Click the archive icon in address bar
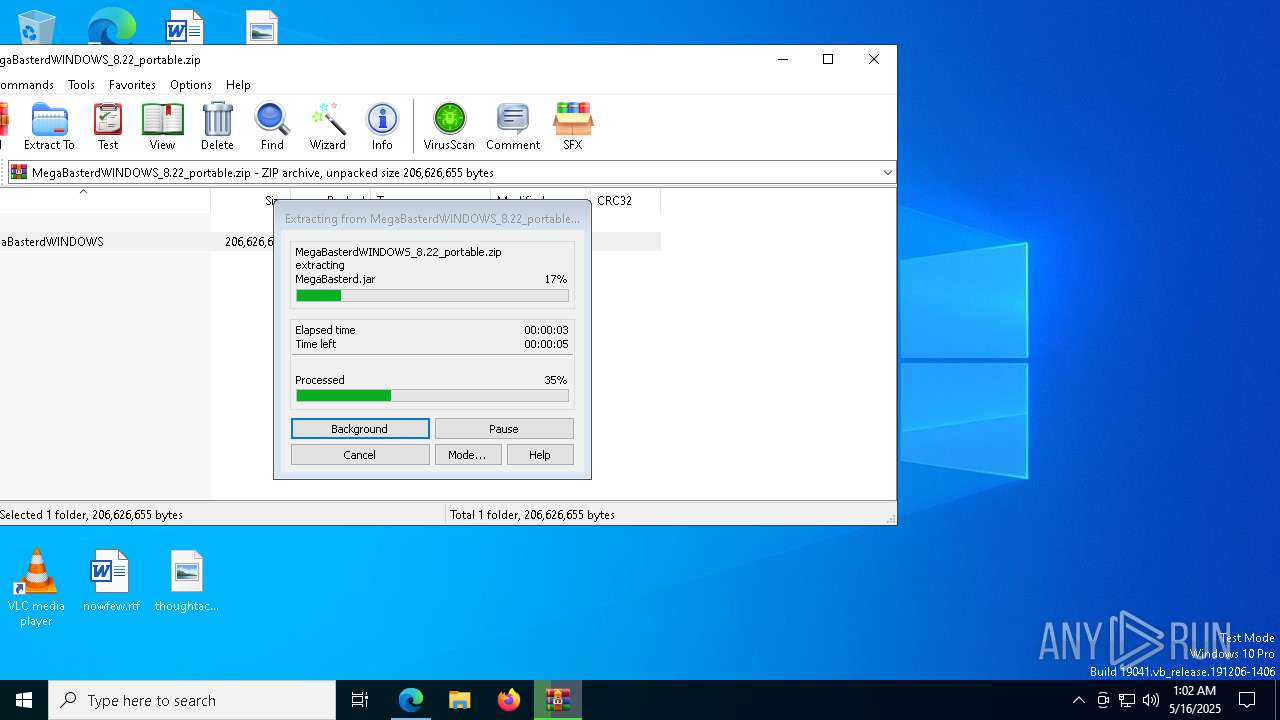The height and width of the screenshot is (720, 1280). (19, 172)
